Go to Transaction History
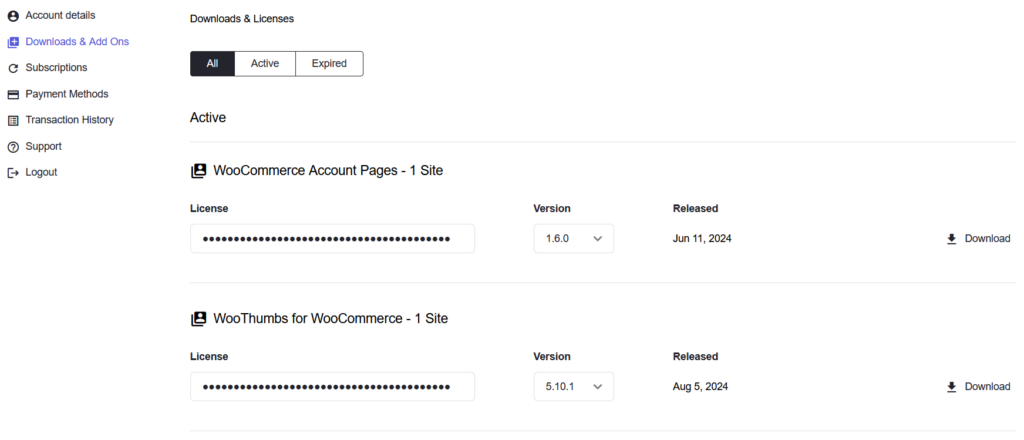1024x440 pixels. (69, 120)
